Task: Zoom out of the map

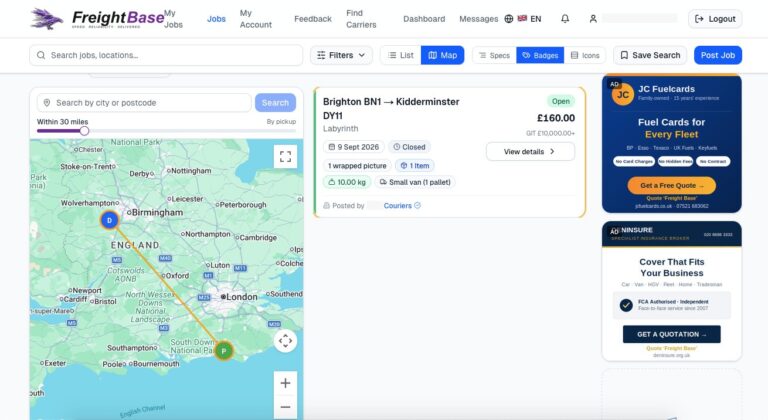Action: click(285, 407)
